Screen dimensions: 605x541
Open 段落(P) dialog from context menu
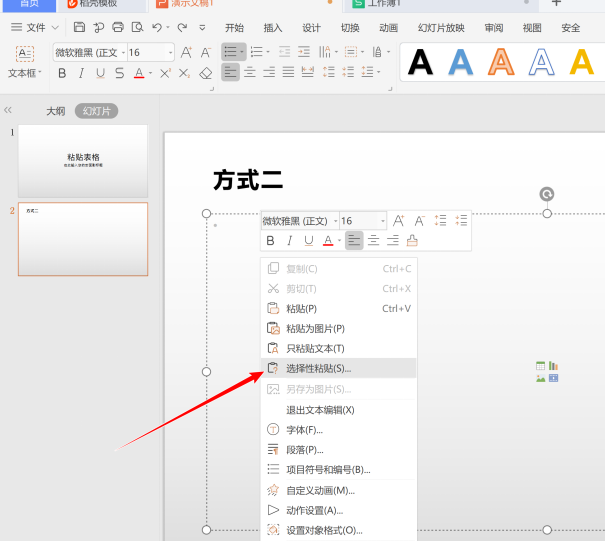click(339, 450)
